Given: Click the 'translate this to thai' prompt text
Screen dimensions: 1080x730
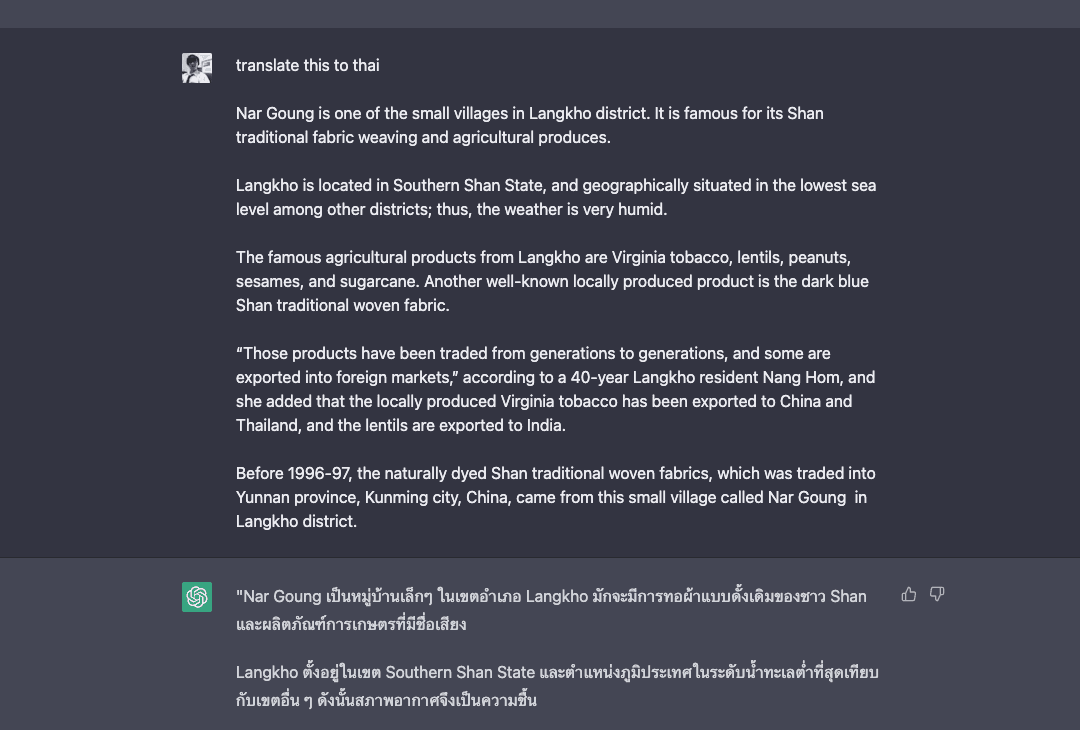Looking at the screenshot, I should click(x=307, y=65).
